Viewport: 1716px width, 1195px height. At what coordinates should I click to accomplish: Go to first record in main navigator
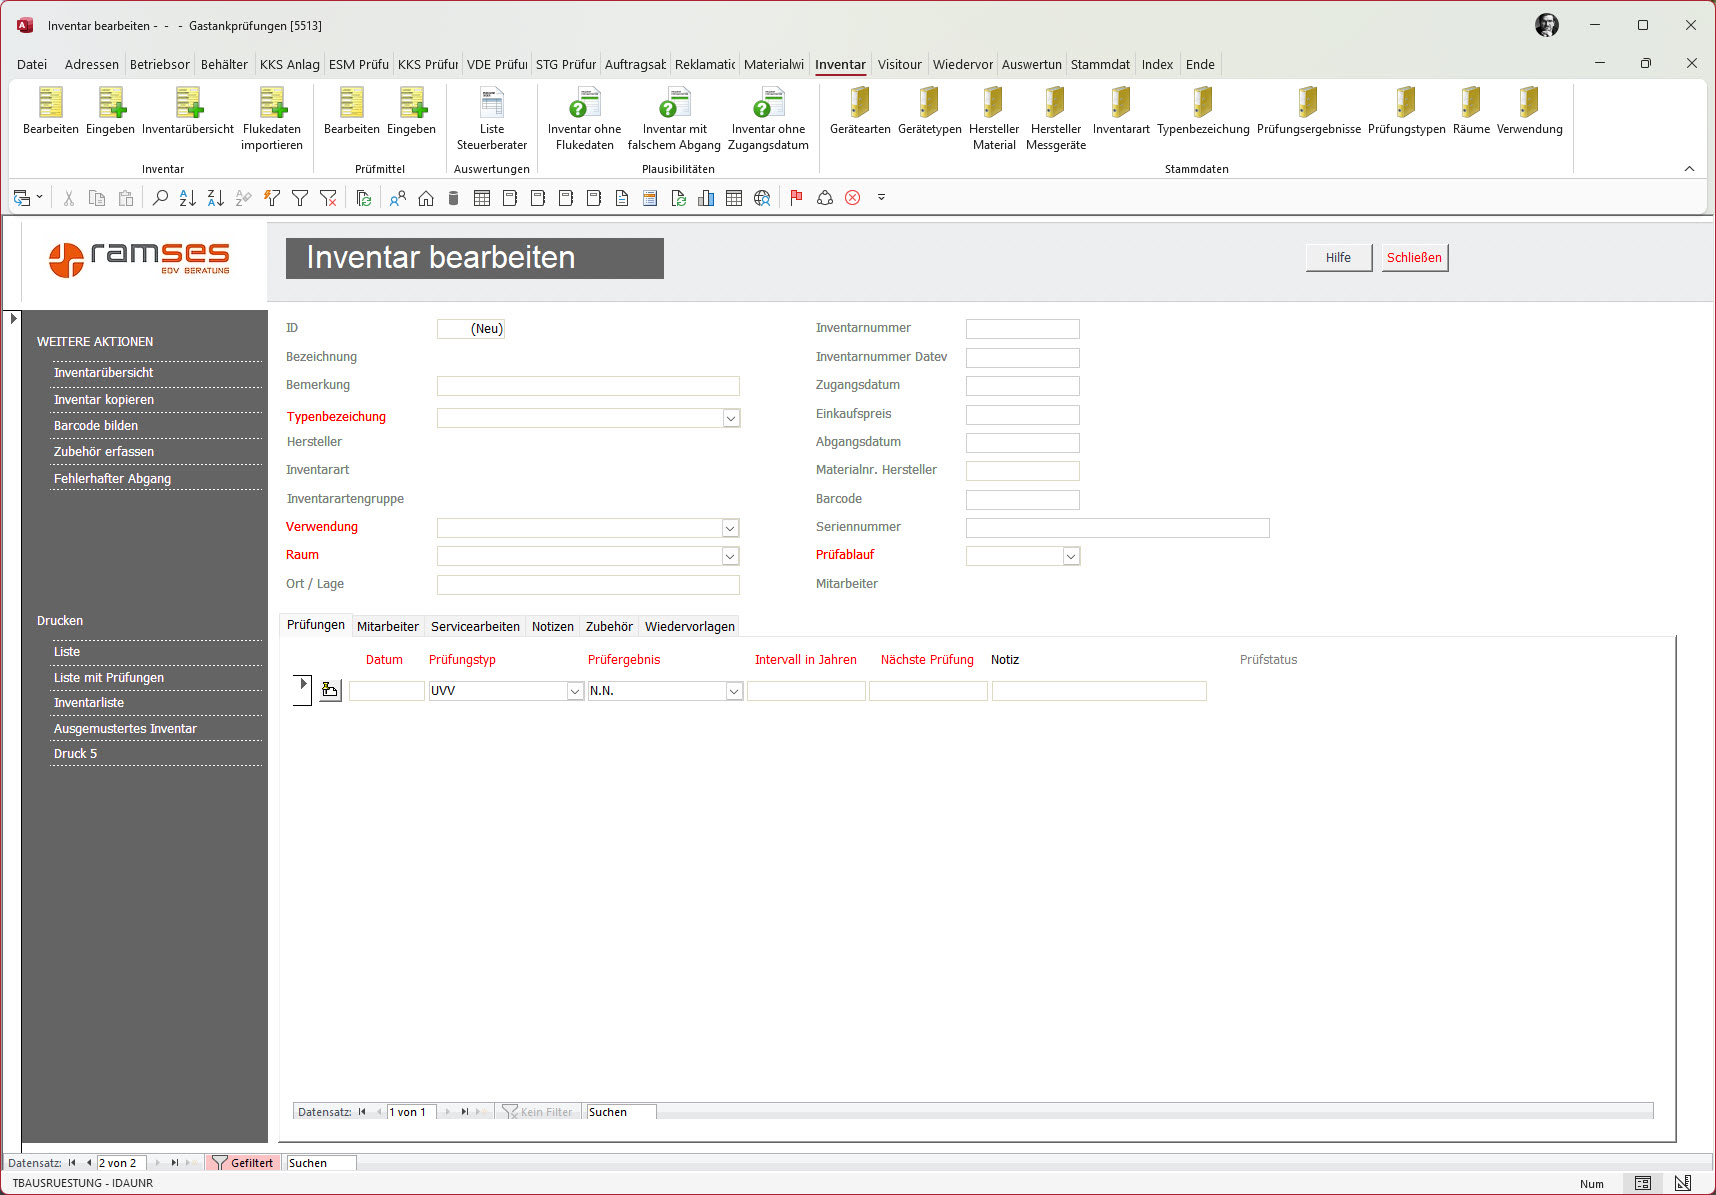coord(72,1163)
